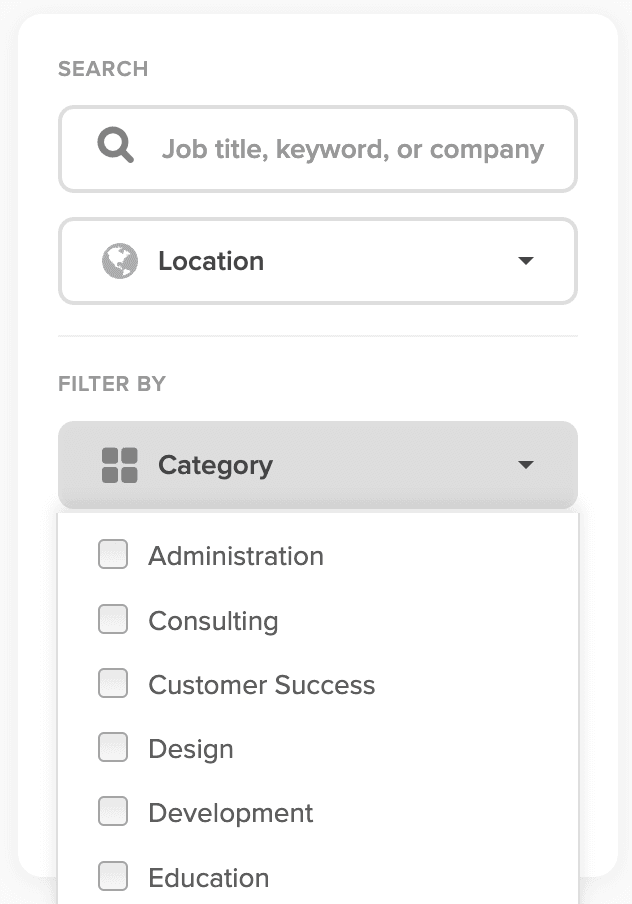Click the magnifying glass search icon
The image size is (632, 904).
[x=116, y=148]
